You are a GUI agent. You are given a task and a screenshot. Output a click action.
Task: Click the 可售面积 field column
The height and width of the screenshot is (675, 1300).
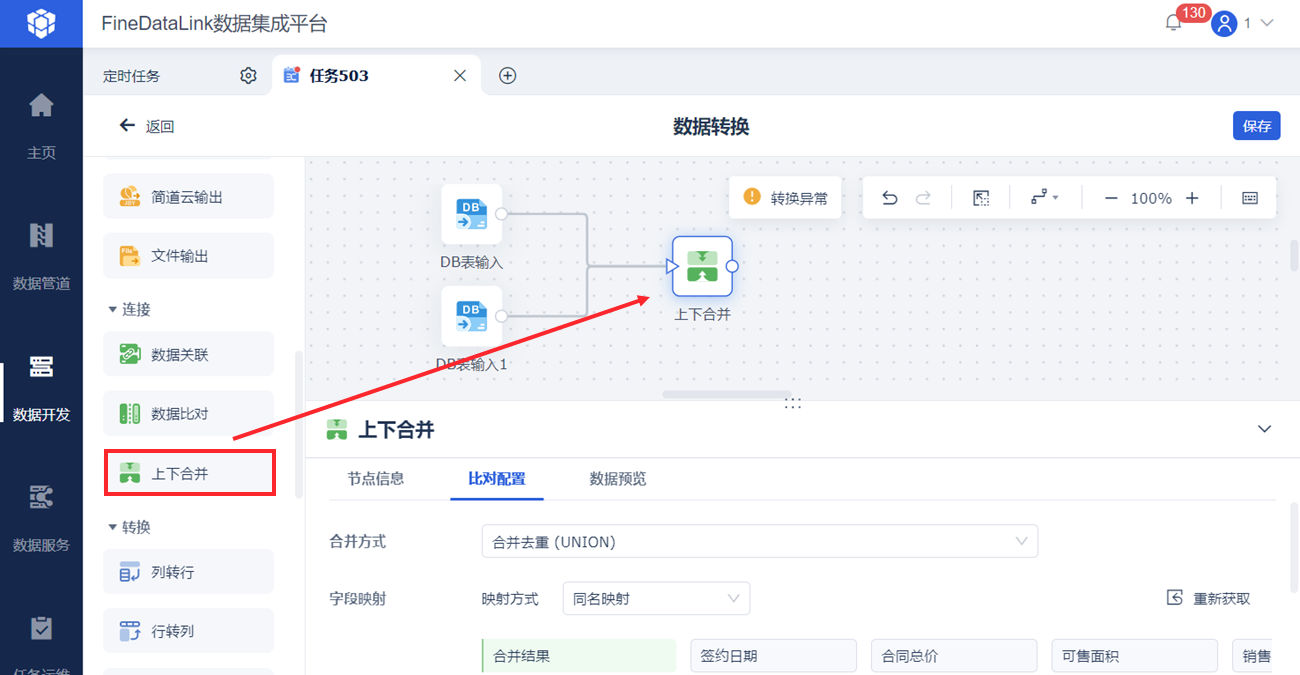click(1134, 656)
